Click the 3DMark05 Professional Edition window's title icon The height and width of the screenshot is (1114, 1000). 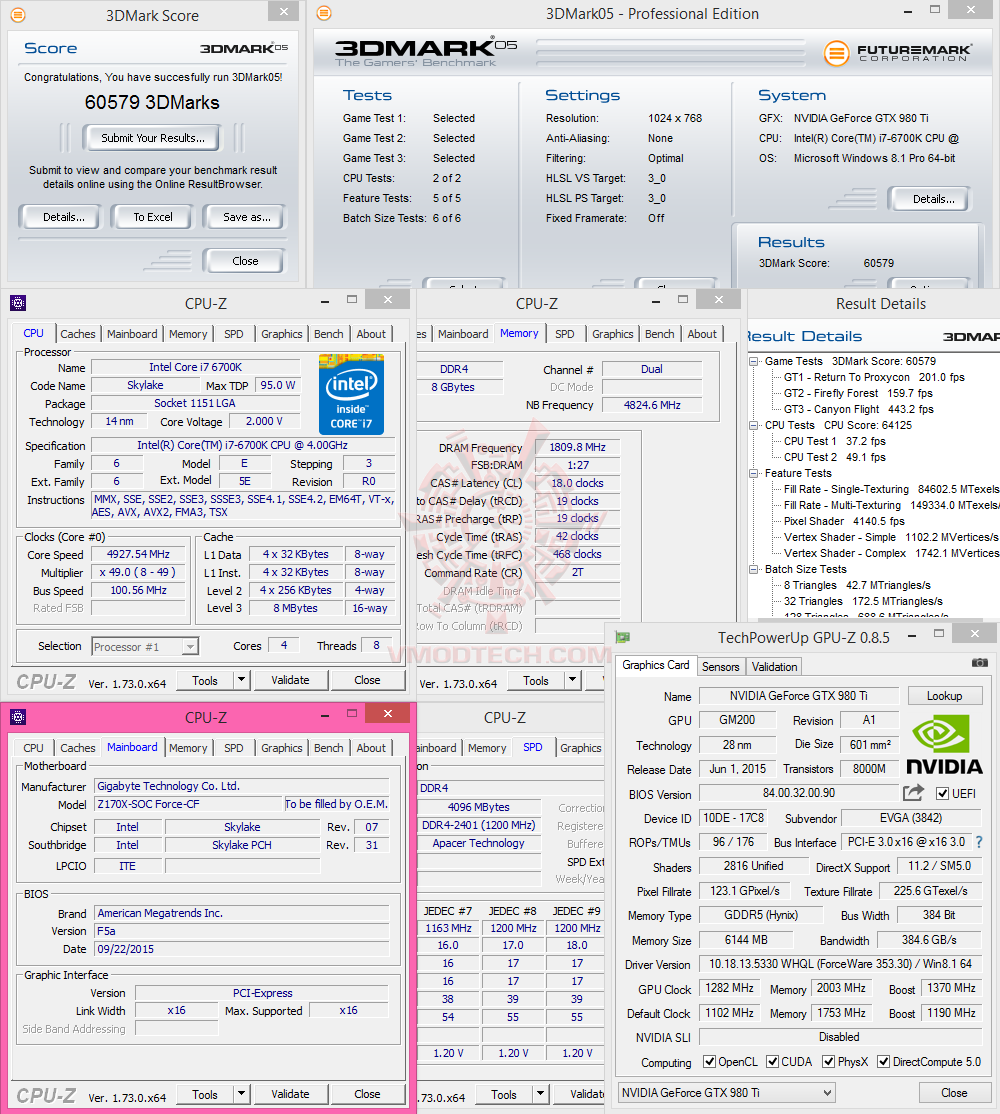[x=324, y=13]
